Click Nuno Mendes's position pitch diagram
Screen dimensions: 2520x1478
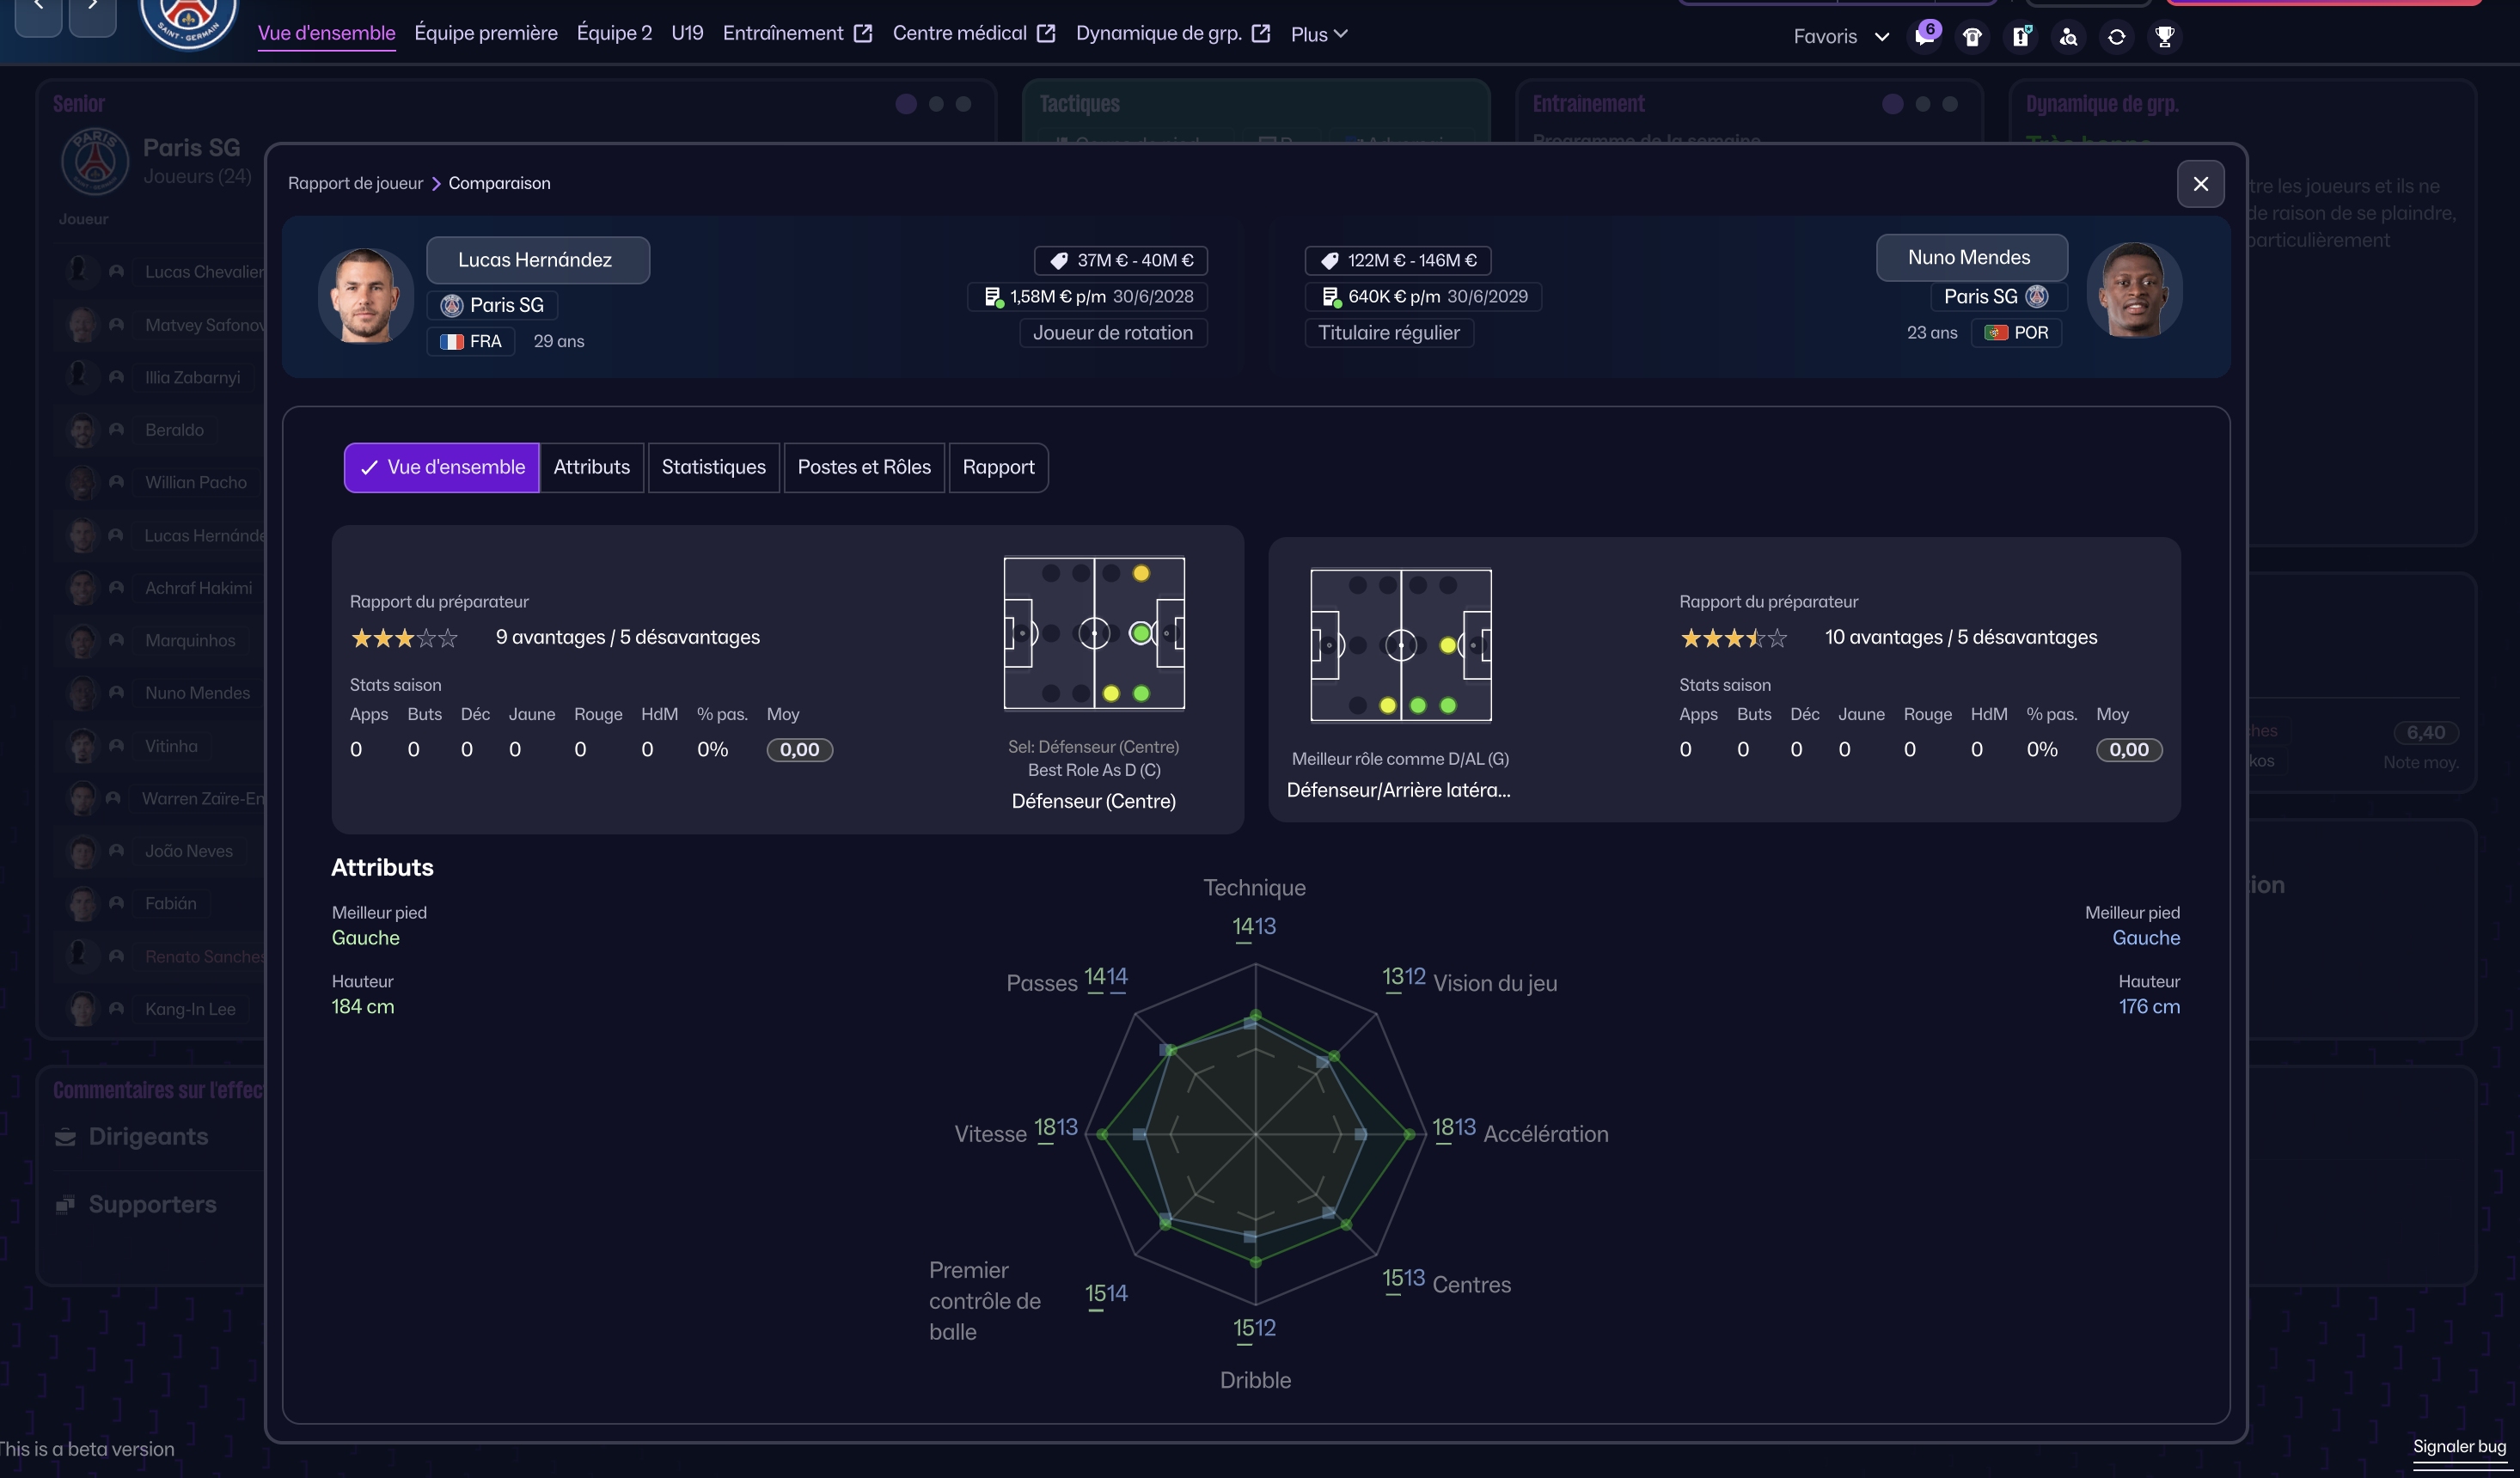pyautogui.click(x=1401, y=646)
